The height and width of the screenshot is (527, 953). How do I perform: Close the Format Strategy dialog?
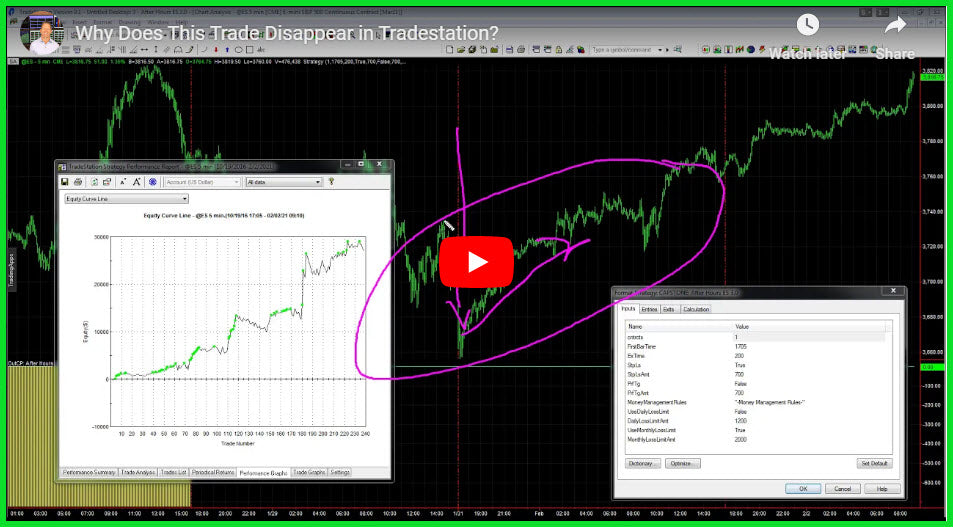tap(893, 292)
